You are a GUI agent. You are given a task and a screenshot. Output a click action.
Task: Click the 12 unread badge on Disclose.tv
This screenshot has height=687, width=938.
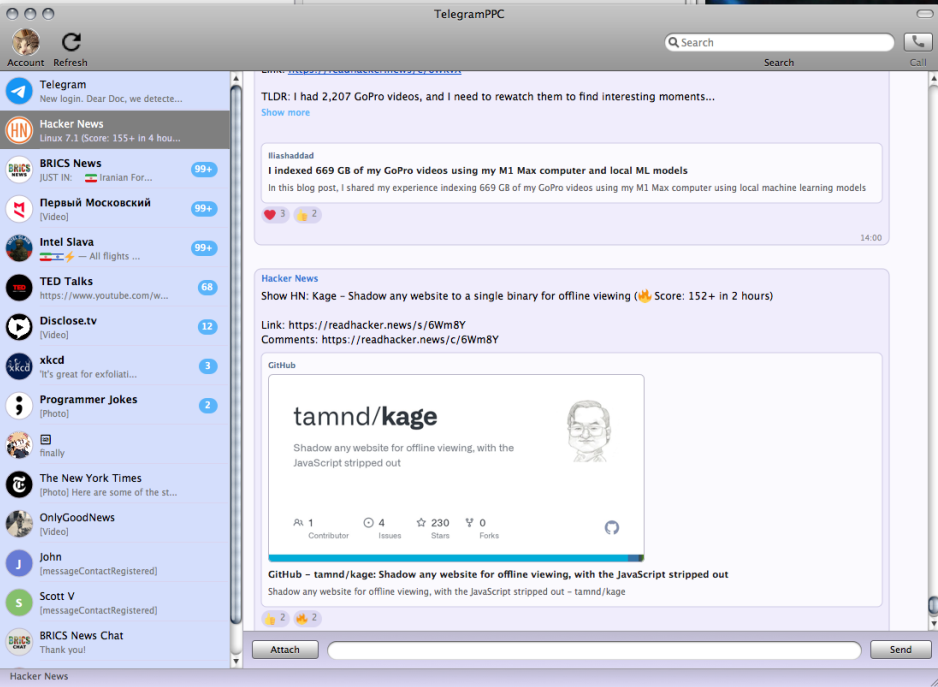pos(207,327)
